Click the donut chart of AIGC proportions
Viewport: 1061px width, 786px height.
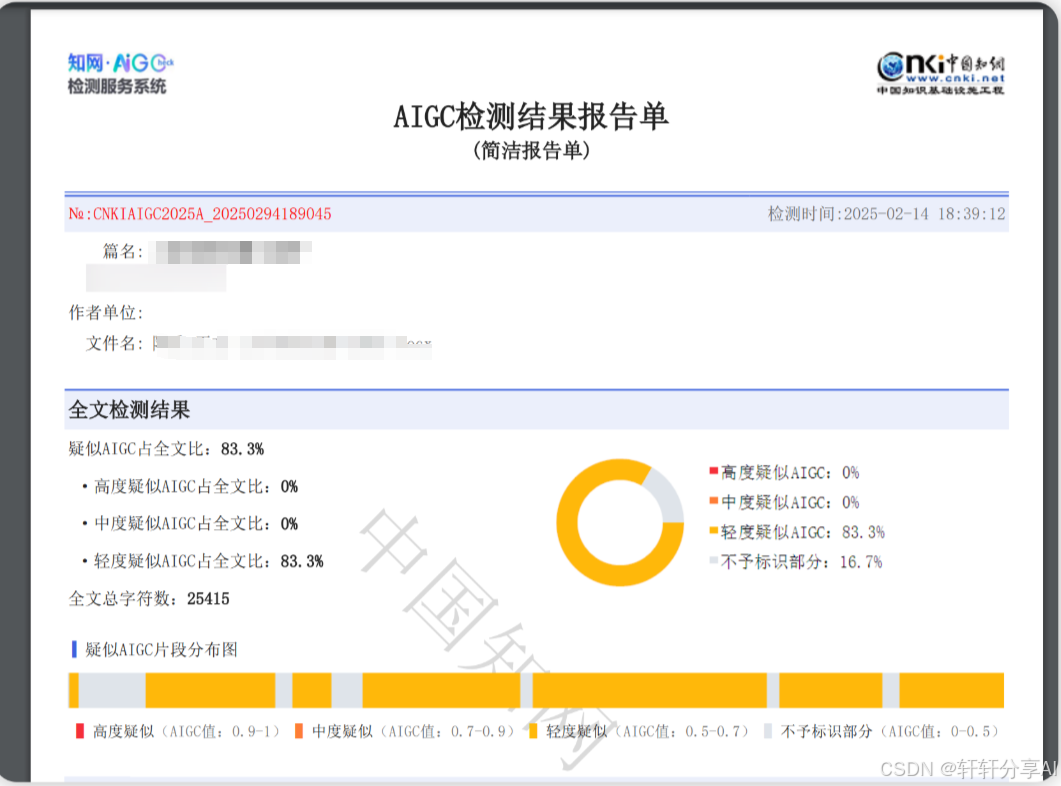[x=620, y=522]
